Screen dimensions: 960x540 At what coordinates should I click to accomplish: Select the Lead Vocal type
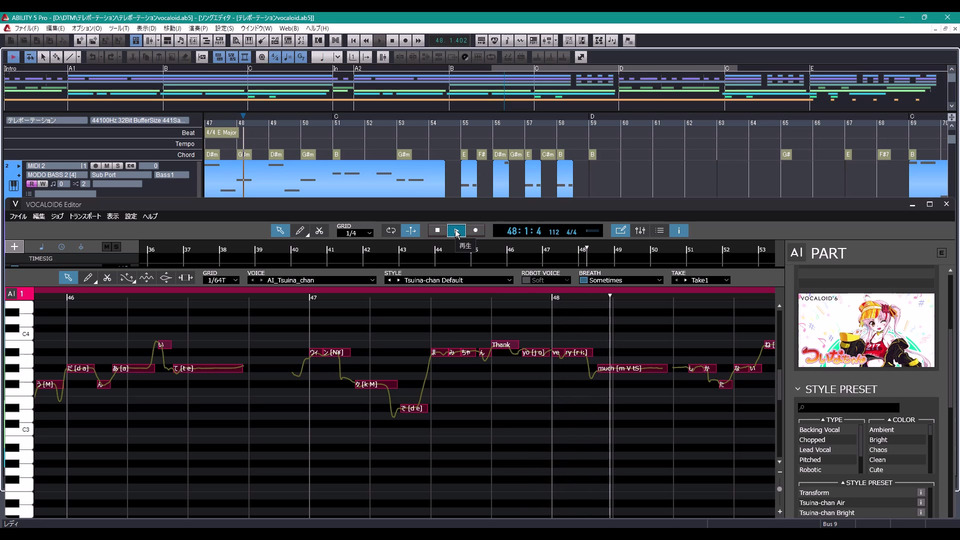815,450
